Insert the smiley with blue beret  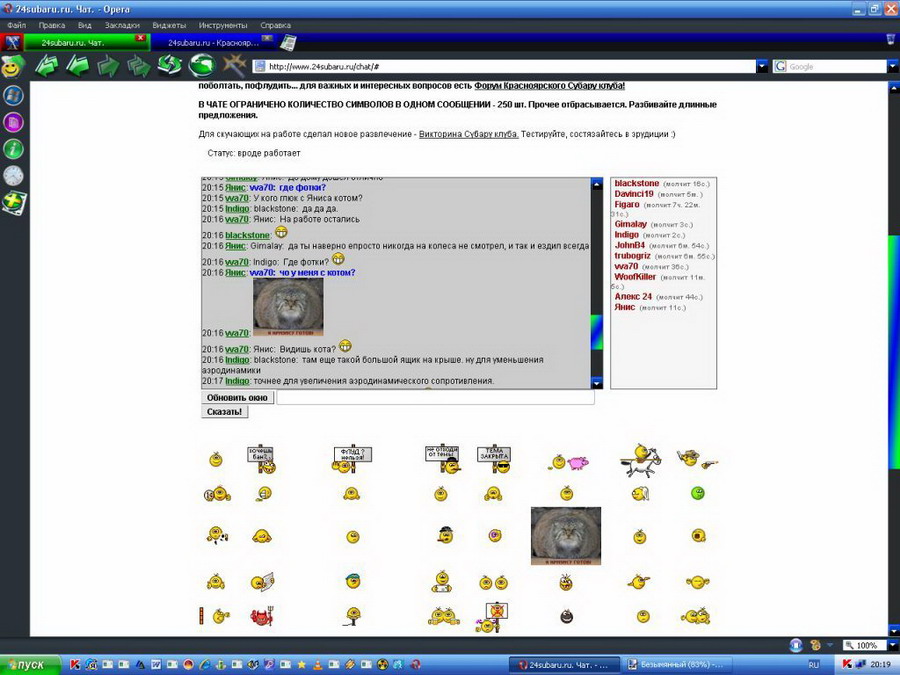(353, 580)
